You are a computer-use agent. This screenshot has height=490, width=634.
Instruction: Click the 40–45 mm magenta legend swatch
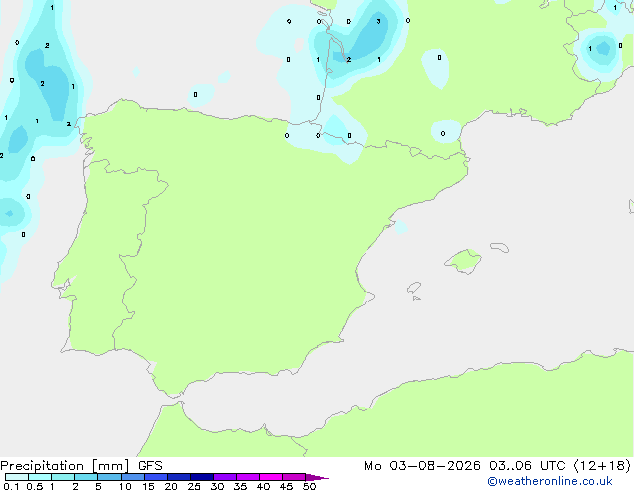pyautogui.click(x=271, y=477)
